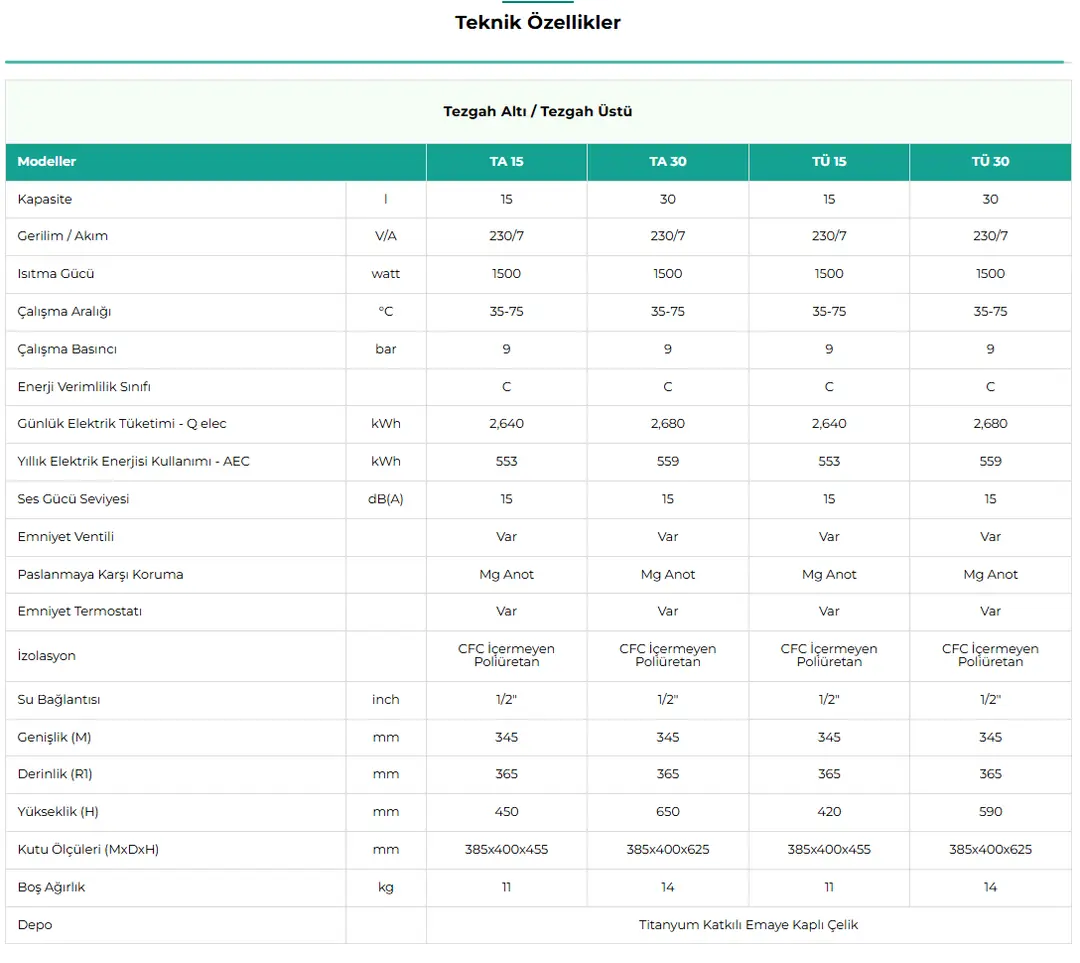Viewport: 1080px width, 963px height.
Task: Select the 650 height value for TA 30
Action: coord(667,811)
